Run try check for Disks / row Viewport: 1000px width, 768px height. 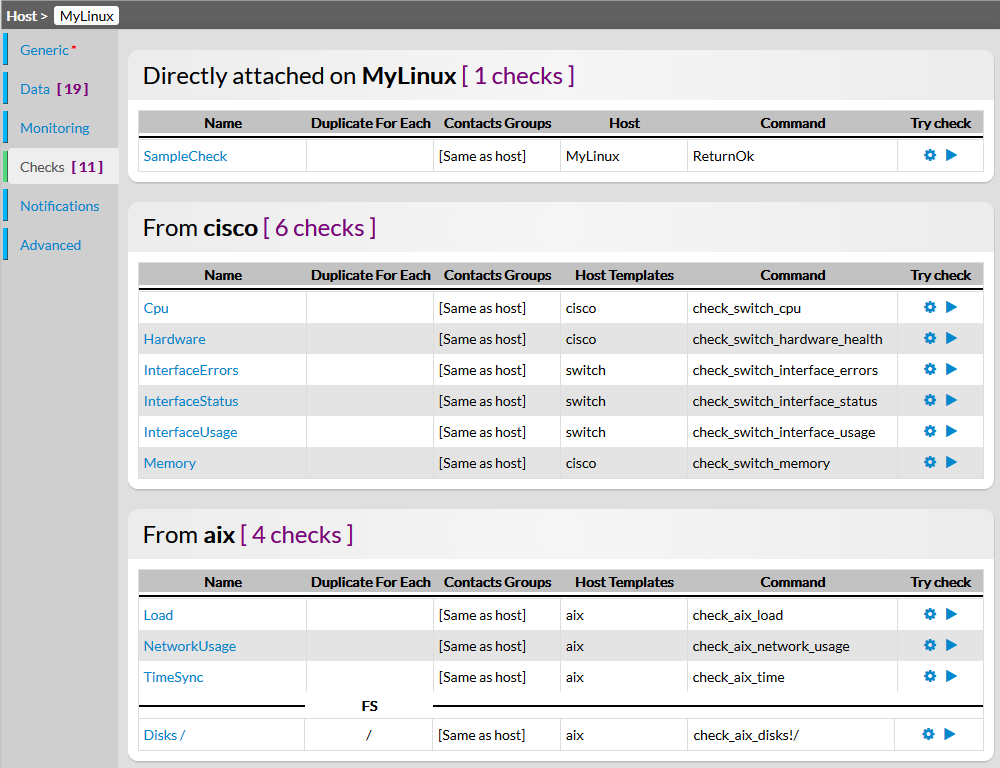click(950, 734)
